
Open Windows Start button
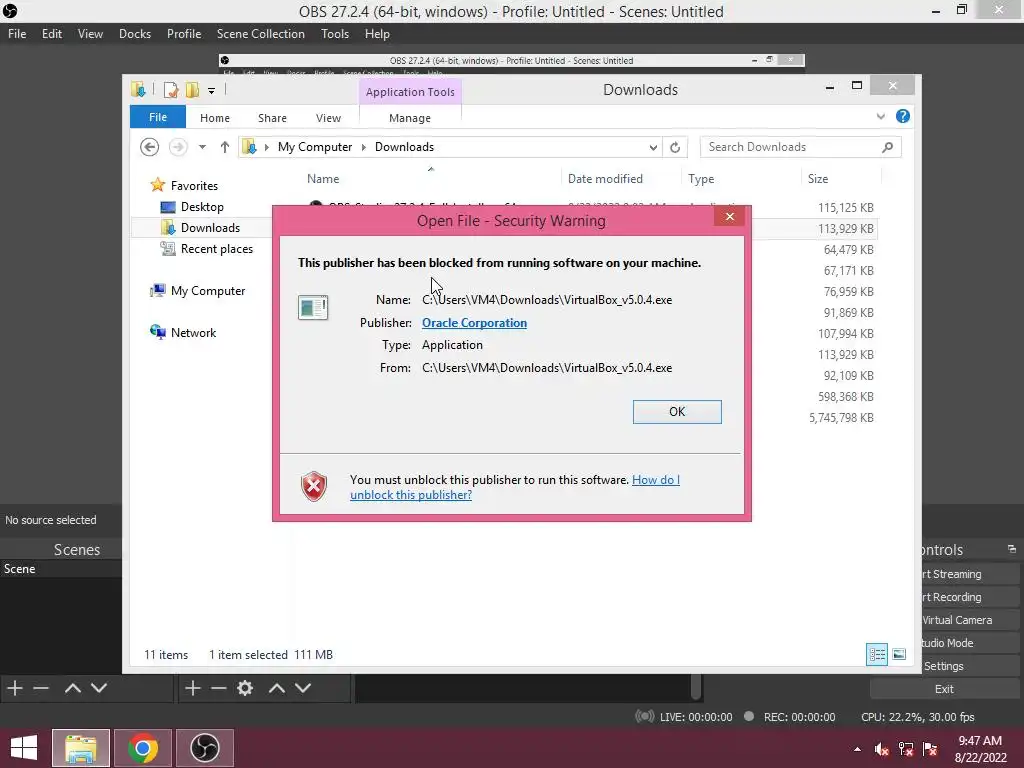24,748
